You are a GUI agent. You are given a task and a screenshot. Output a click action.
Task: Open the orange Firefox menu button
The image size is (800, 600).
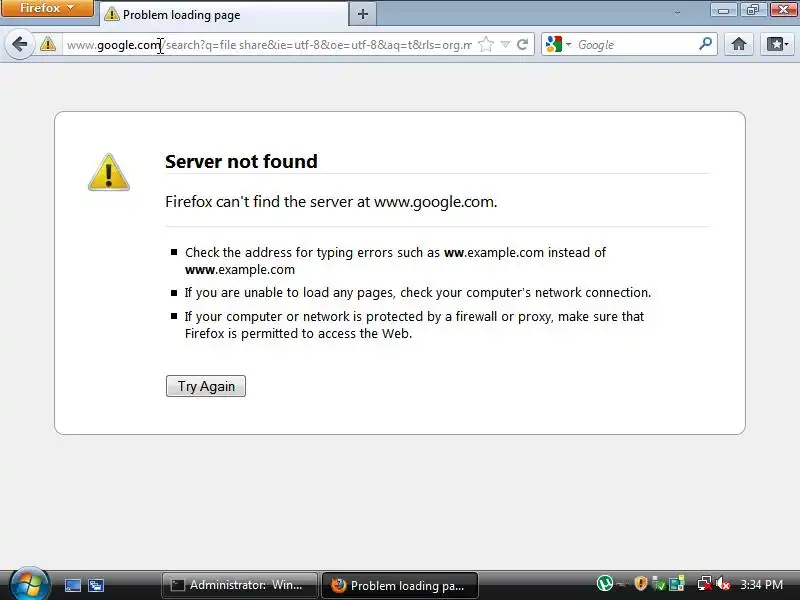pos(47,8)
